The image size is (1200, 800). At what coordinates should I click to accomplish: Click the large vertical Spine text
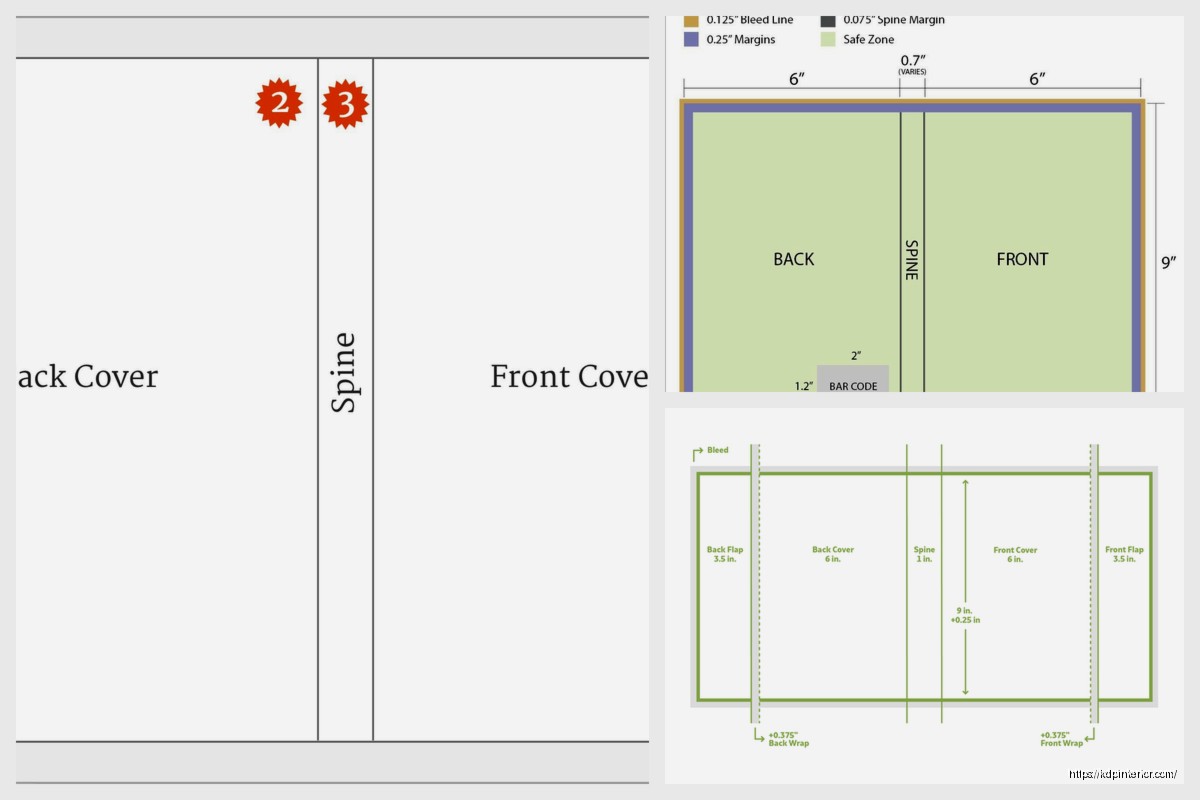tap(344, 372)
